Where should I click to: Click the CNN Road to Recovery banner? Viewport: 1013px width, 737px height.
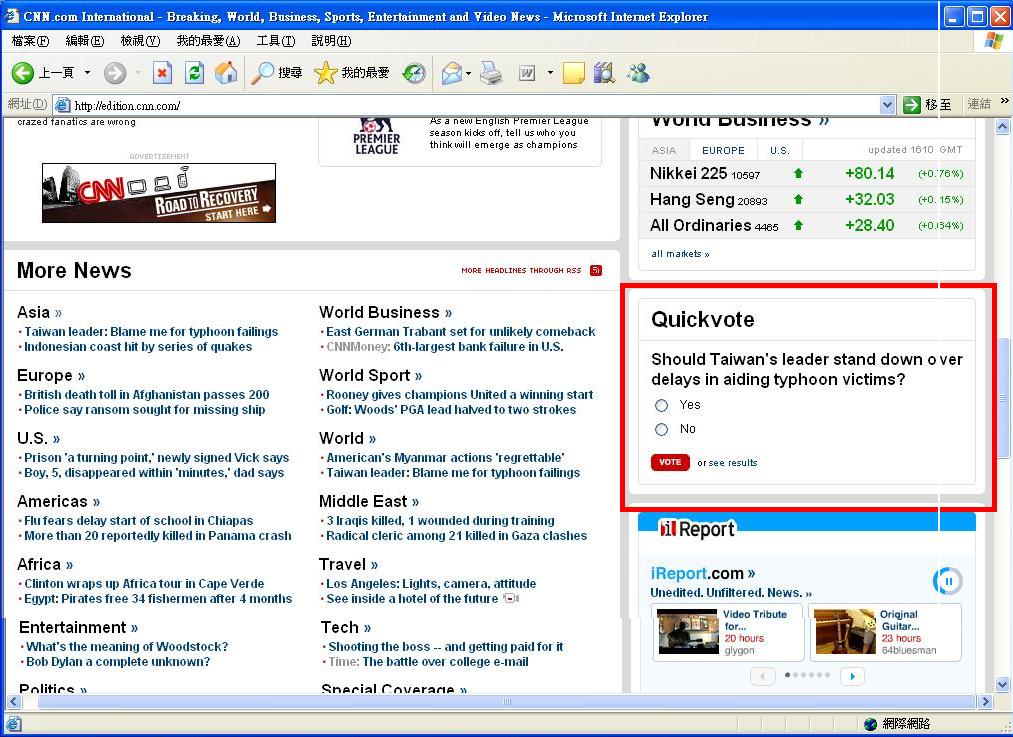(x=159, y=193)
